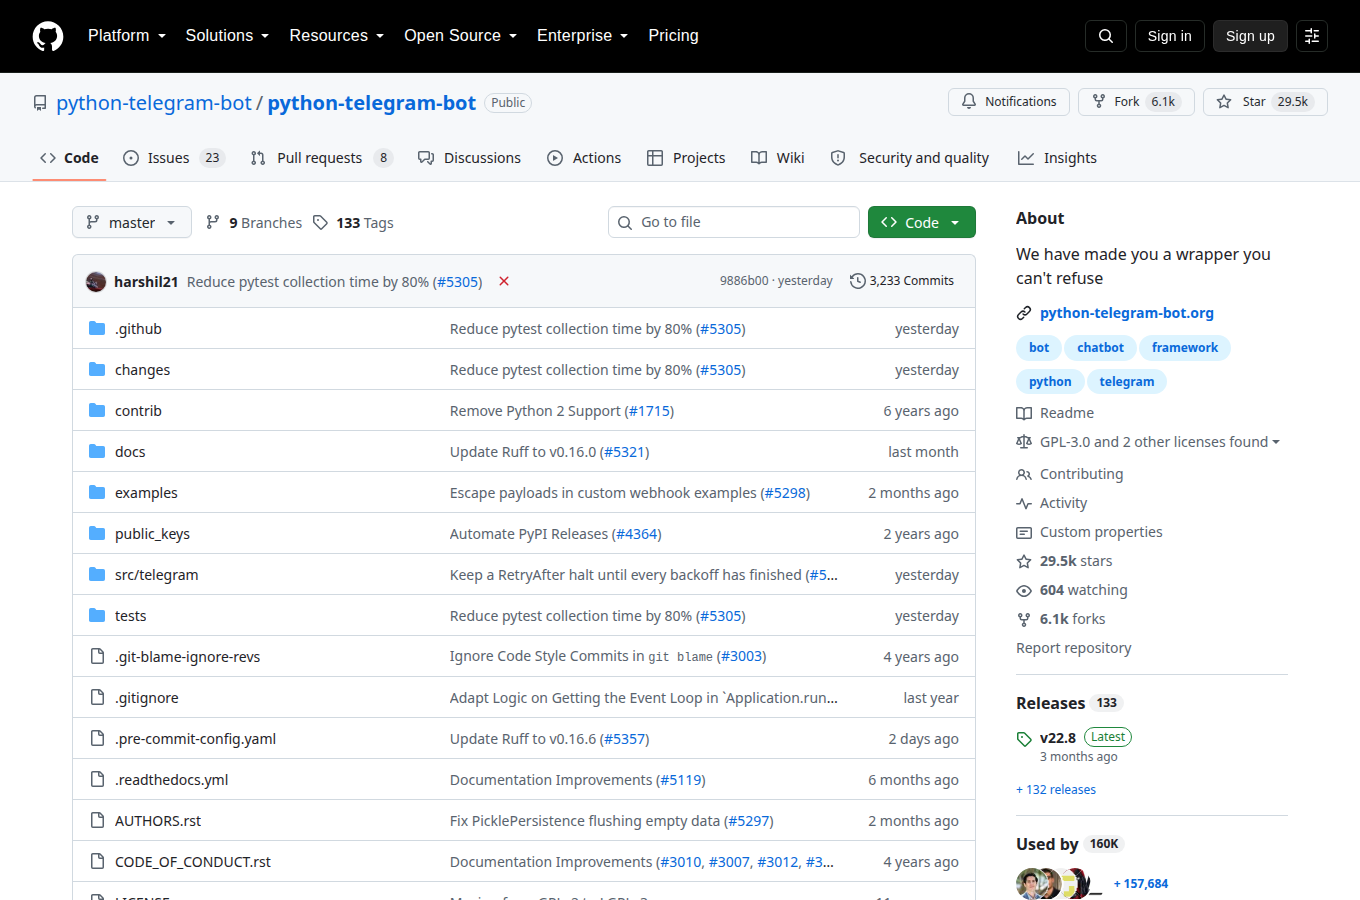
Task: Click the link icon beside python-telegram-bot.org
Action: pyautogui.click(x=1024, y=313)
